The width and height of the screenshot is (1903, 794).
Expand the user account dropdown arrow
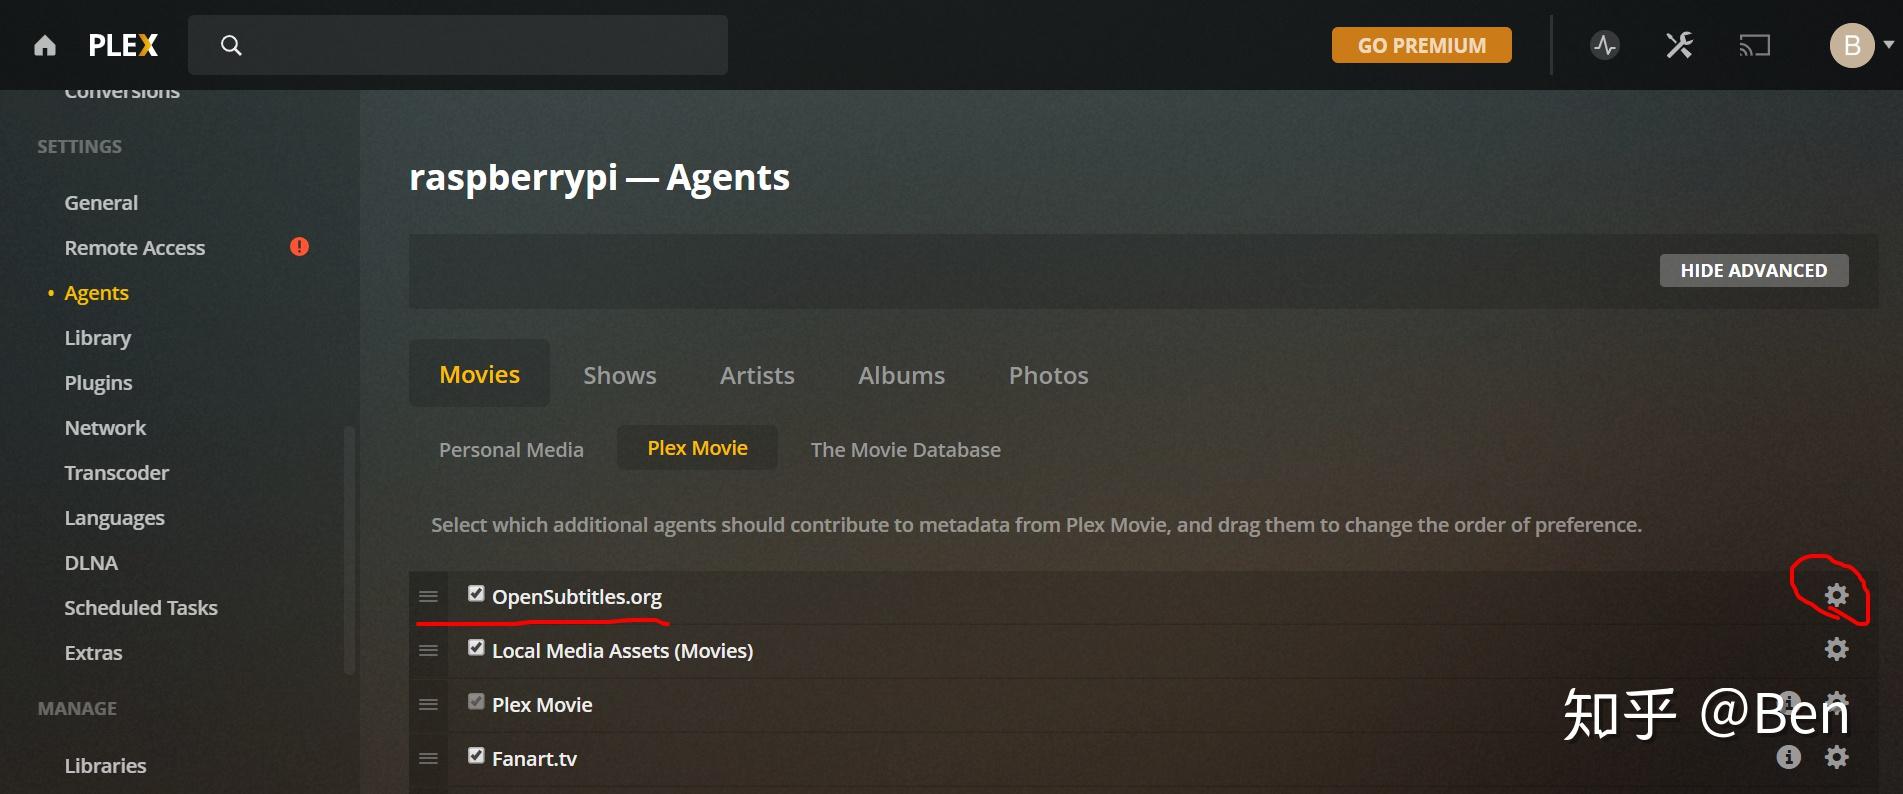pos(1888,45)
